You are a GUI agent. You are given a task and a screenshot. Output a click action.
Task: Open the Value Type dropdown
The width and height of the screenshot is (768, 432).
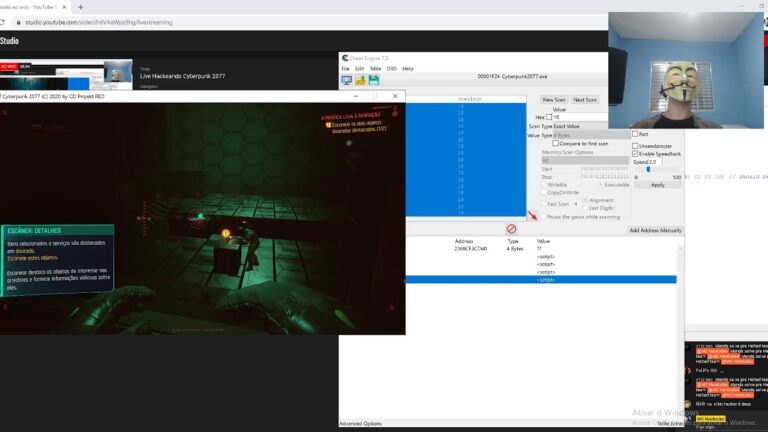pos(591,135)
